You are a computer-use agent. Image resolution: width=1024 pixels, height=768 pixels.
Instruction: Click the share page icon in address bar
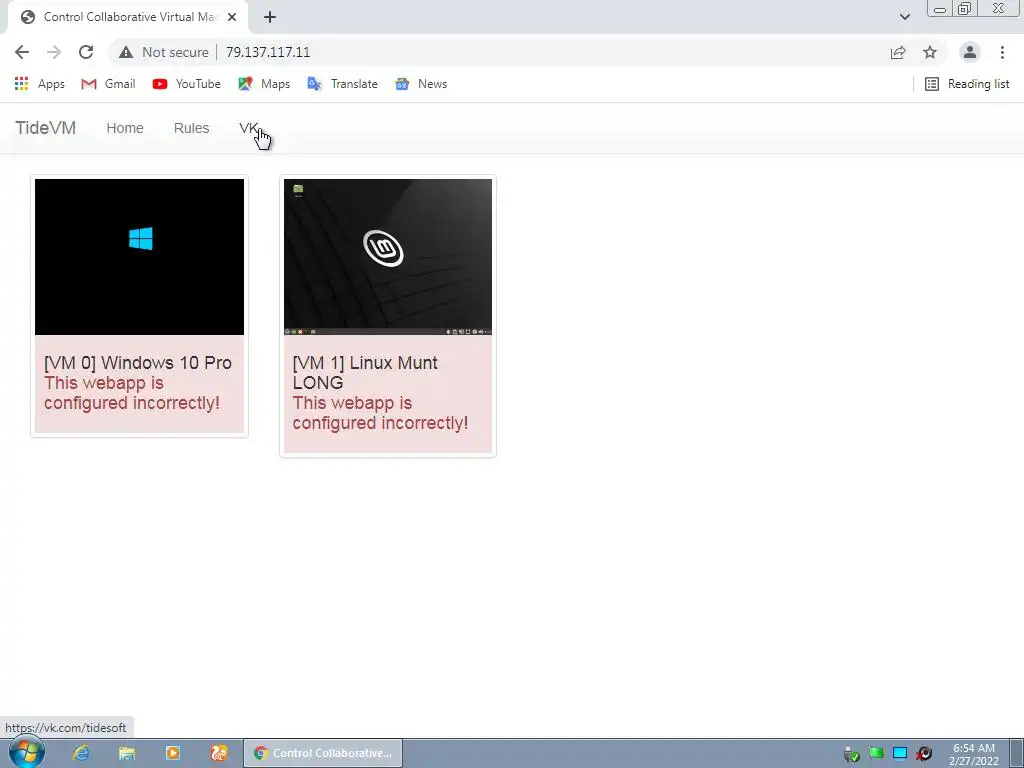[898, 52]
